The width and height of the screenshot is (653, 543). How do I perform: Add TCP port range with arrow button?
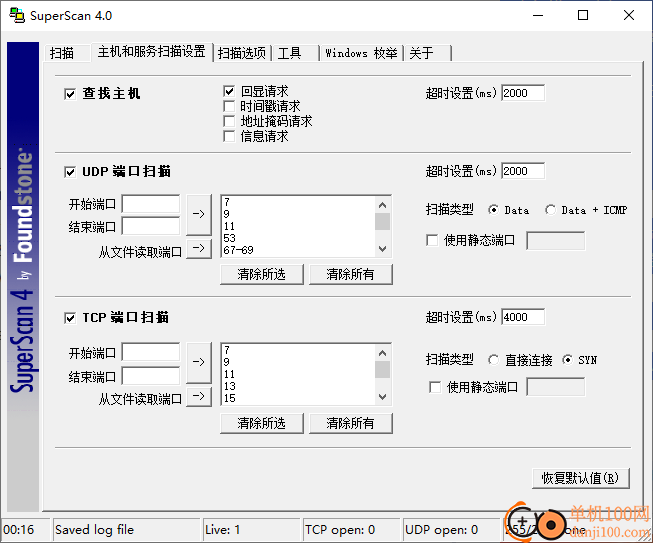199,362
